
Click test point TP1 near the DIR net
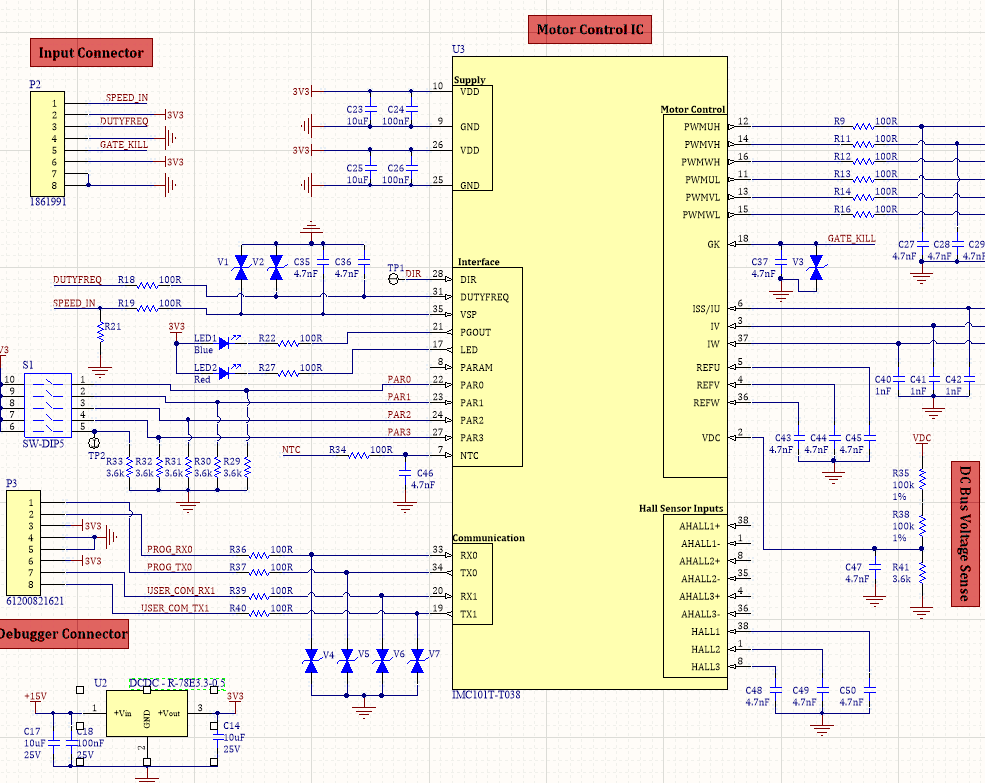pos(393,280)
